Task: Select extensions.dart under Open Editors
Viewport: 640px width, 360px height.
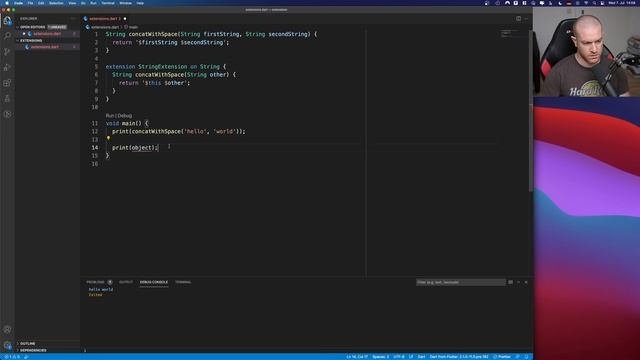Action: coord(47,34)
